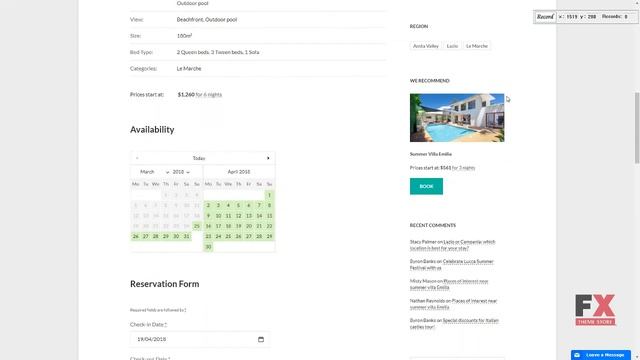Select April 30 in the calendar
The height and width of the screenshot is (360, 640).
coord(208,247)
